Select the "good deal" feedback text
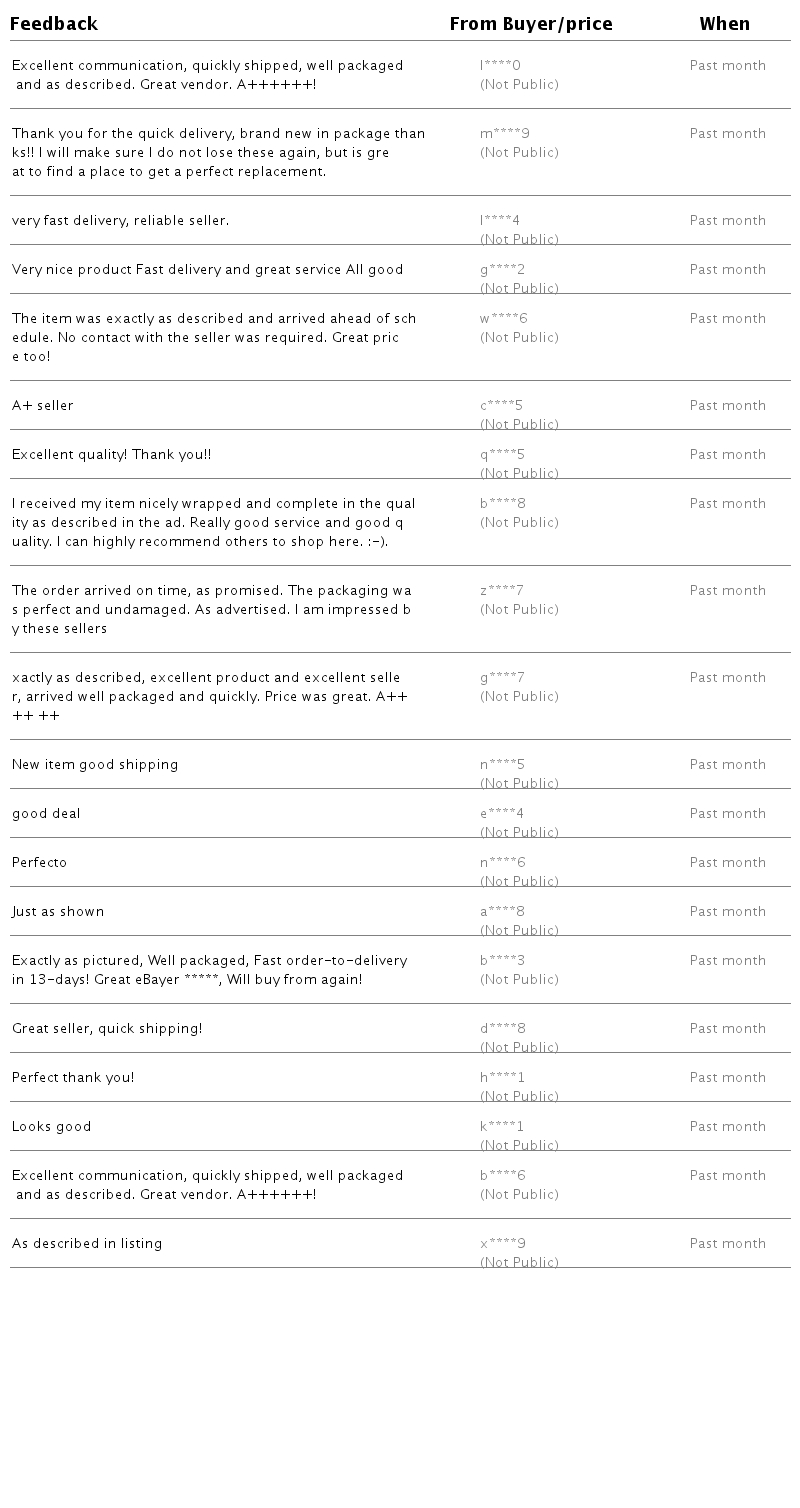The width and height of the screenshot is (800, 1508). click(x=46, y=814)
